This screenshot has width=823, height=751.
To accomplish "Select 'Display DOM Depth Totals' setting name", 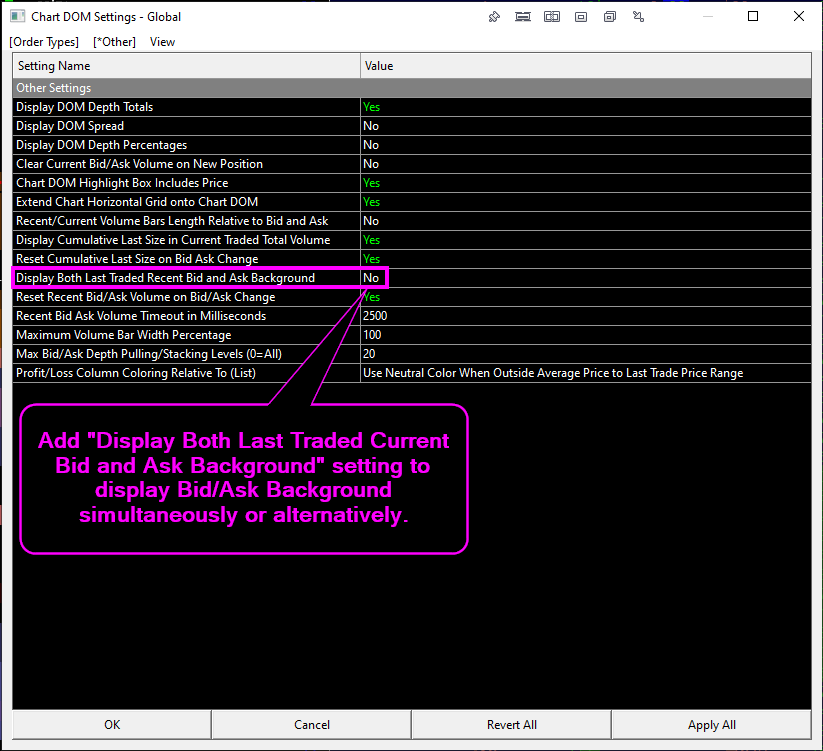I will (x=186, y=107).
